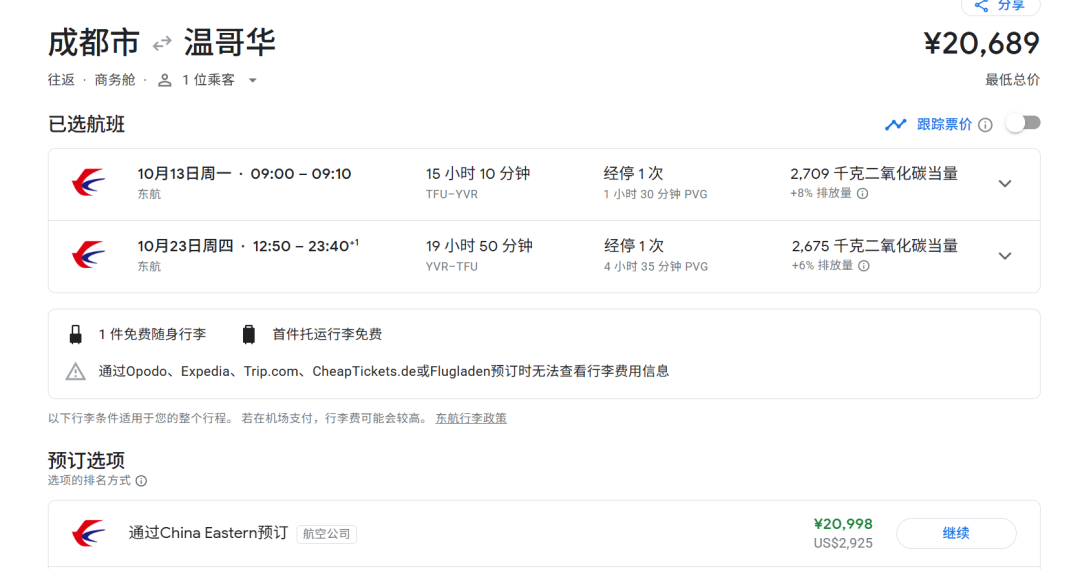Click the emissions info icon beside +6%
The width and height of the screenshot is (1080, 569).
tap(864, 266)
